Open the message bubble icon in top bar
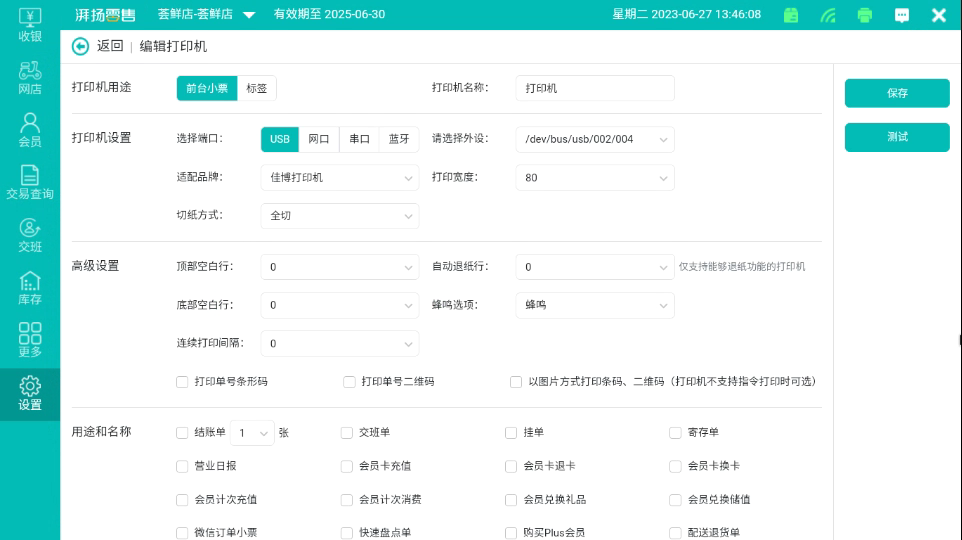The width and height of the screenshot is (962, 540). (x=902, y=15)
